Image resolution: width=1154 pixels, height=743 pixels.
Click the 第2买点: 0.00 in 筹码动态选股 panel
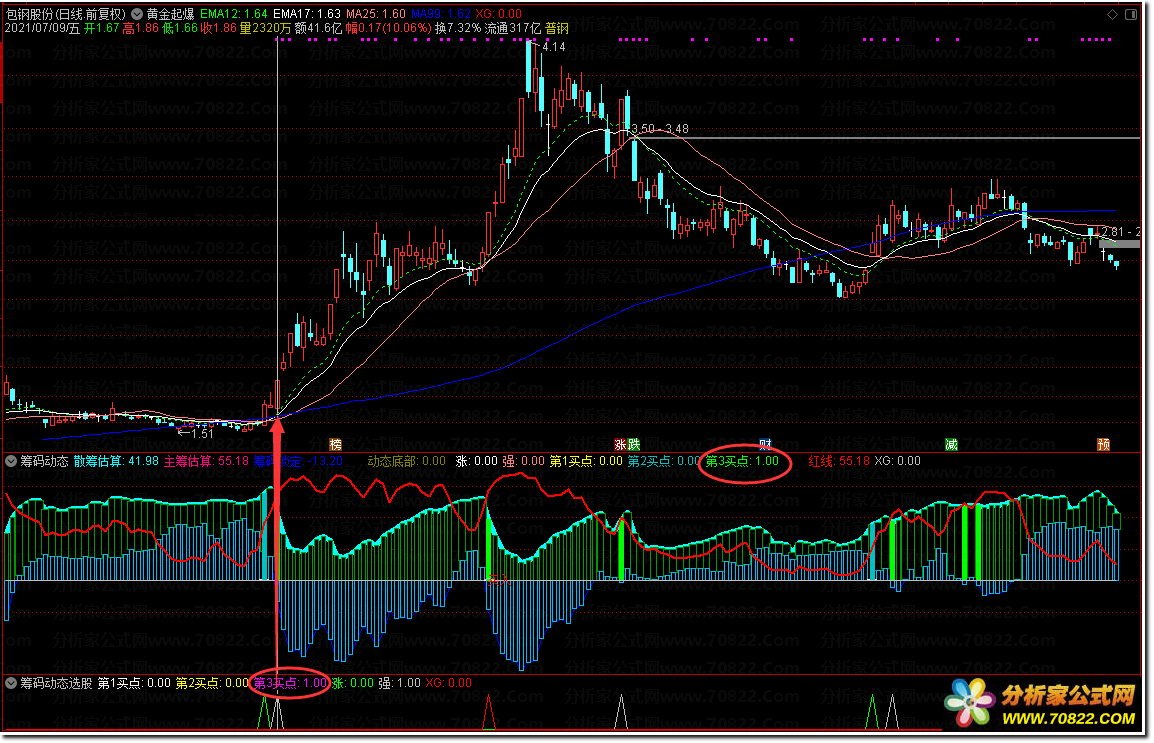[212, 683]
